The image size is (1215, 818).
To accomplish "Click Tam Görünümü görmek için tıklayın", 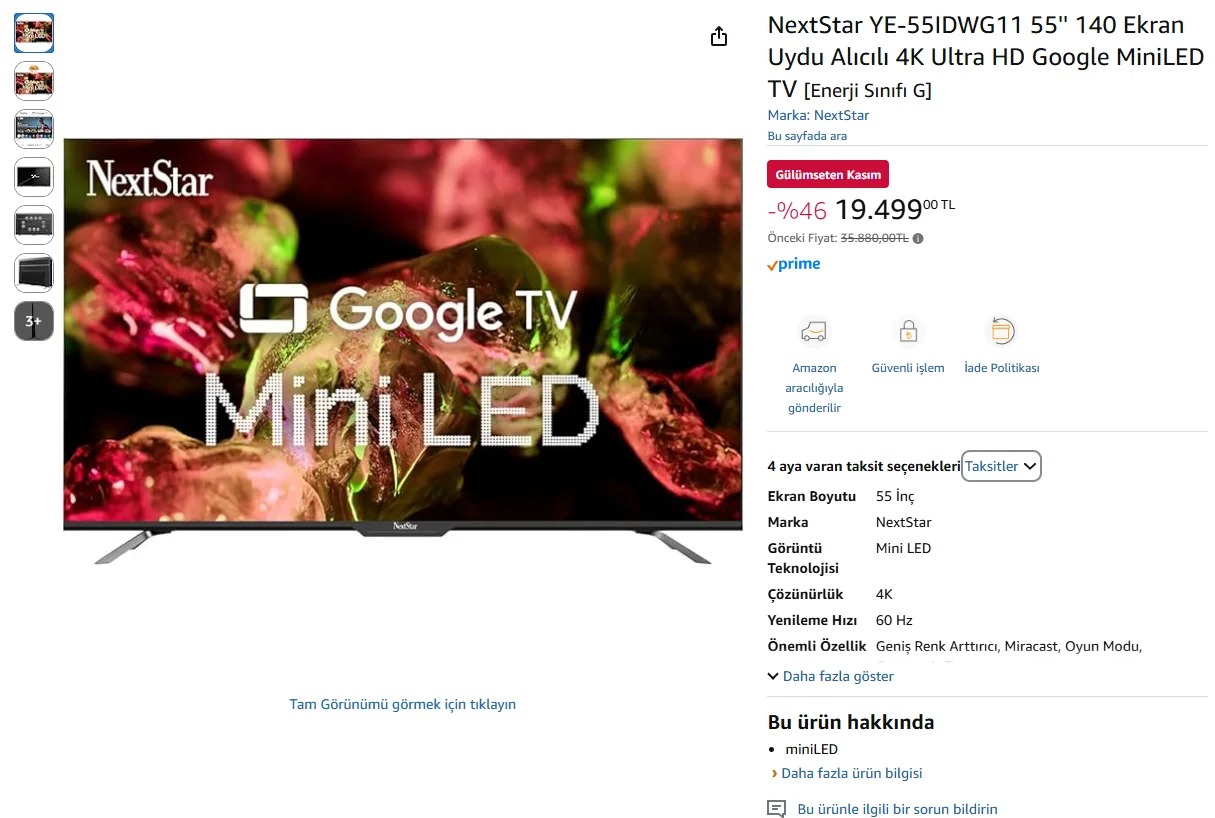I will pyautogui.click(x=403, y=704).
